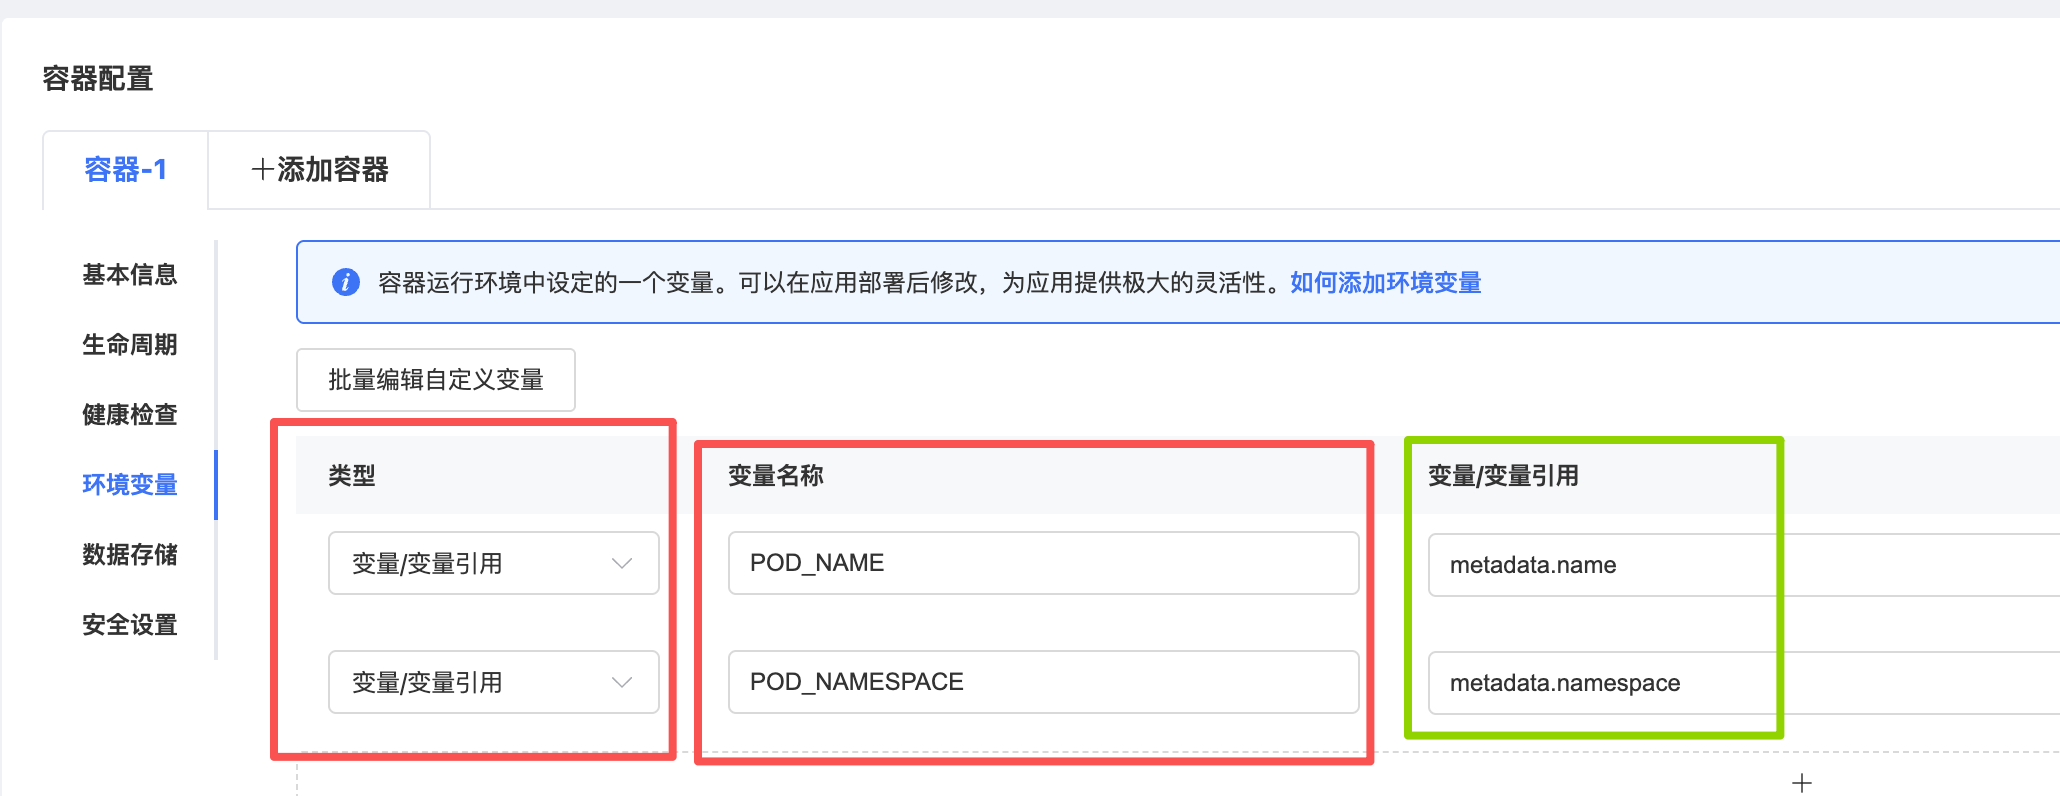Navigate to the 数据存储 section
The height and width of the screenshot is (796, 2060).
coord(129,555)
